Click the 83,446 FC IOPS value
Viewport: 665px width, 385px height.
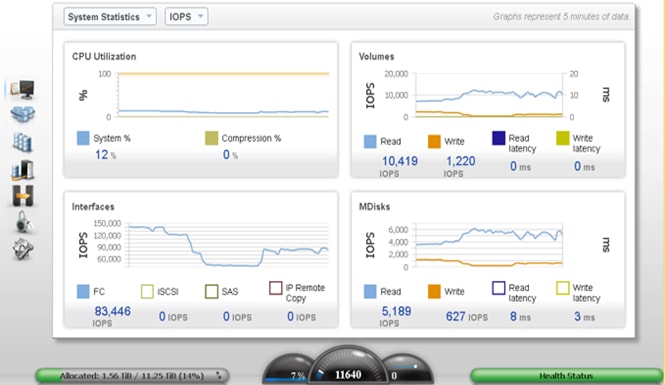coord(112,311)
